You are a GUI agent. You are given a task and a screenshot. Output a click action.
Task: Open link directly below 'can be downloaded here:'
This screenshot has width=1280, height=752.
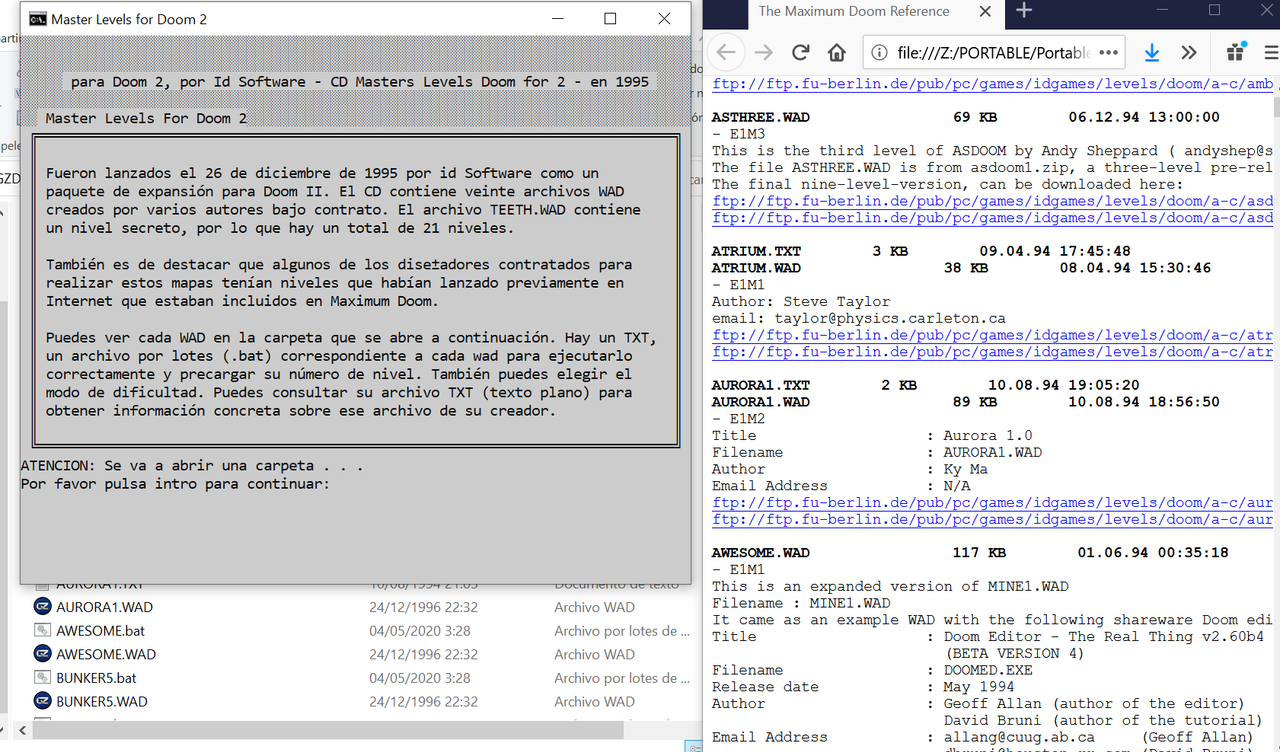(992, 201)
